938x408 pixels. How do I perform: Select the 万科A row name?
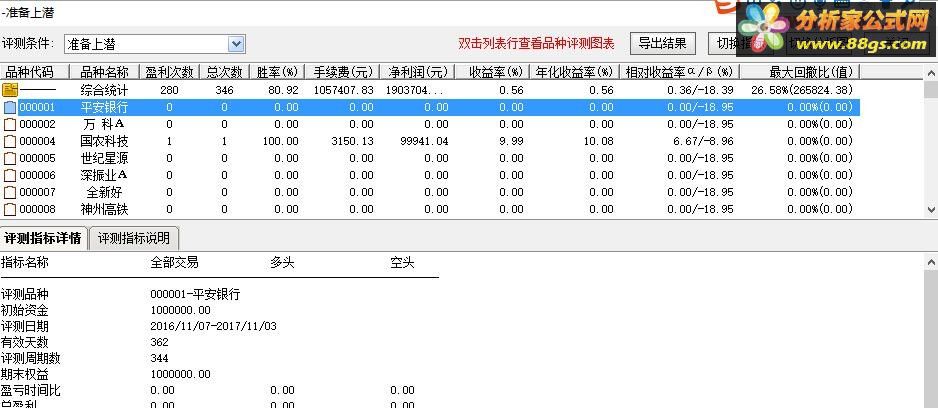click(104, 124)
